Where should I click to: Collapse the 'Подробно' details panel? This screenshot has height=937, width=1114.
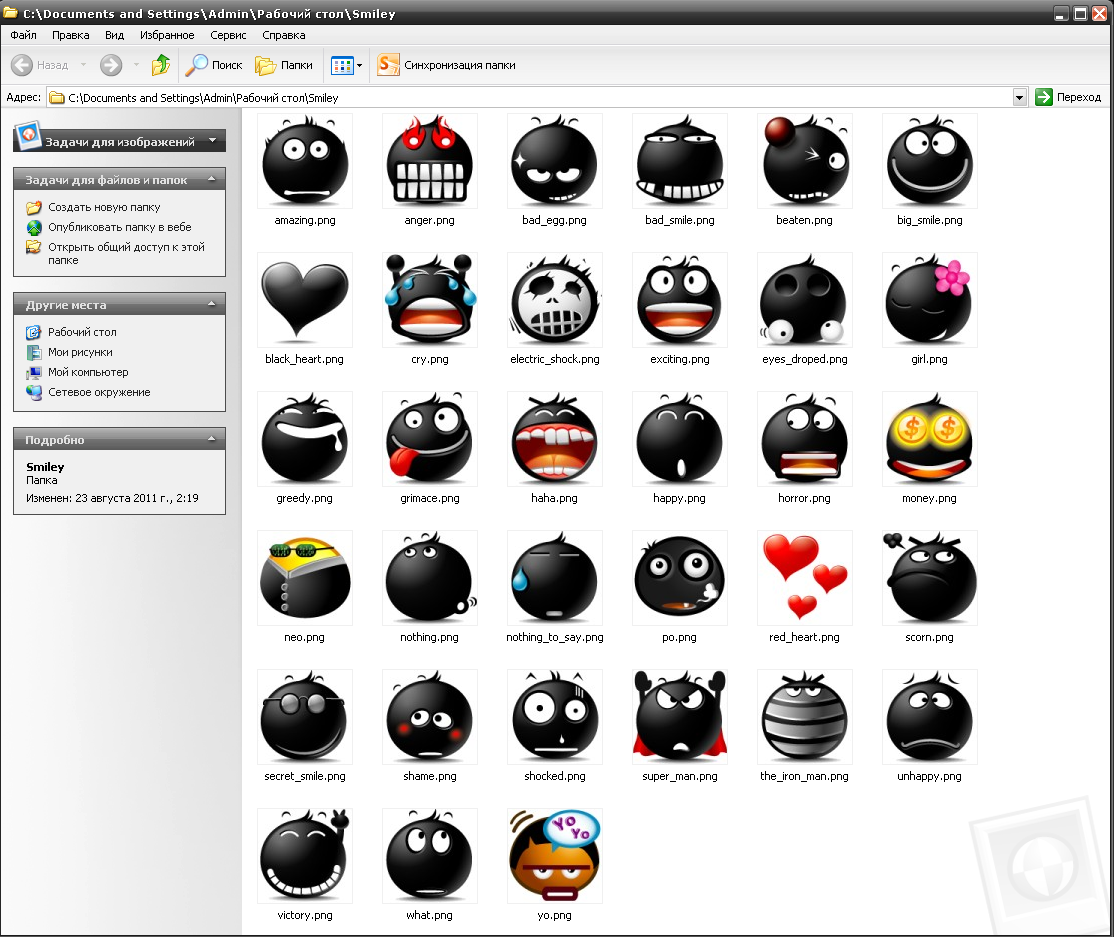(211, 439)
